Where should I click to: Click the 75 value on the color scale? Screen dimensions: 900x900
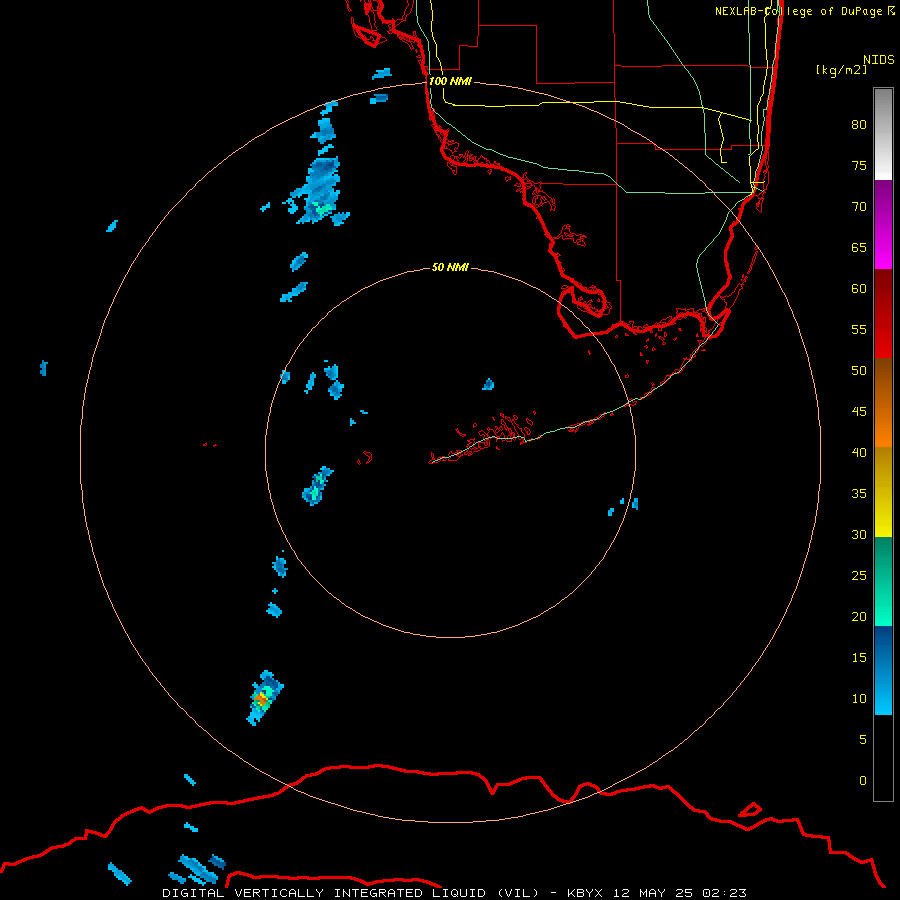click(x=859, y=165)
